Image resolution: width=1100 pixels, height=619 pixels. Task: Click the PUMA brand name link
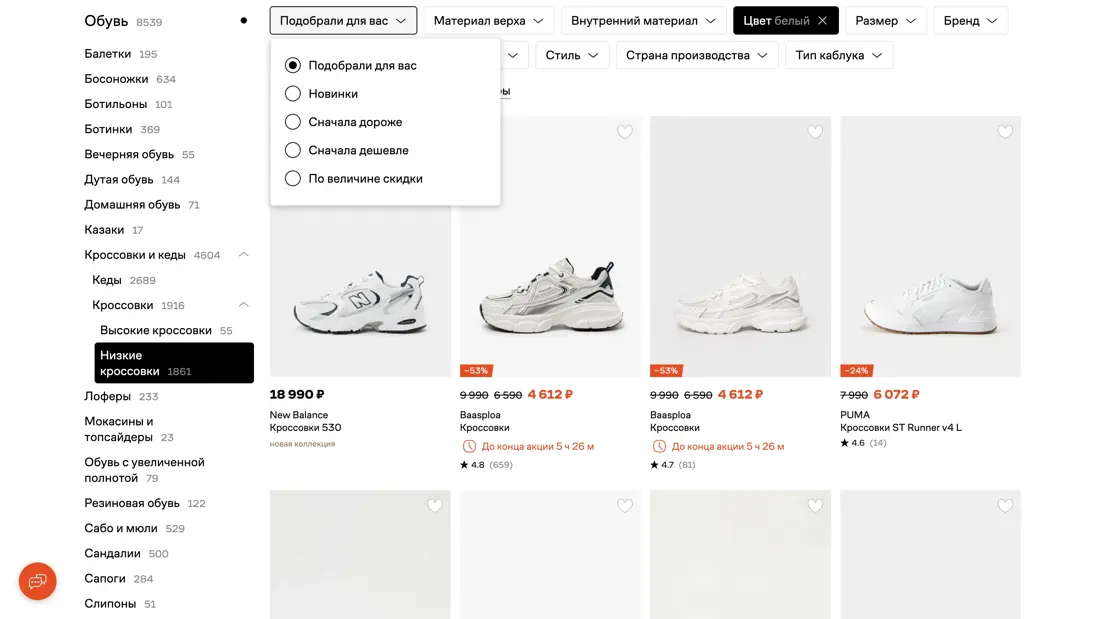pos(855,415)
